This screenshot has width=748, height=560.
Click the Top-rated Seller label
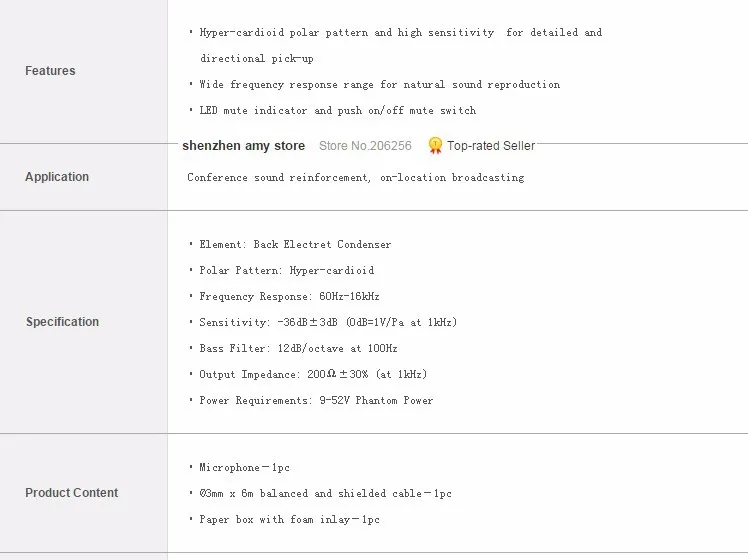[x=491, y=145]
